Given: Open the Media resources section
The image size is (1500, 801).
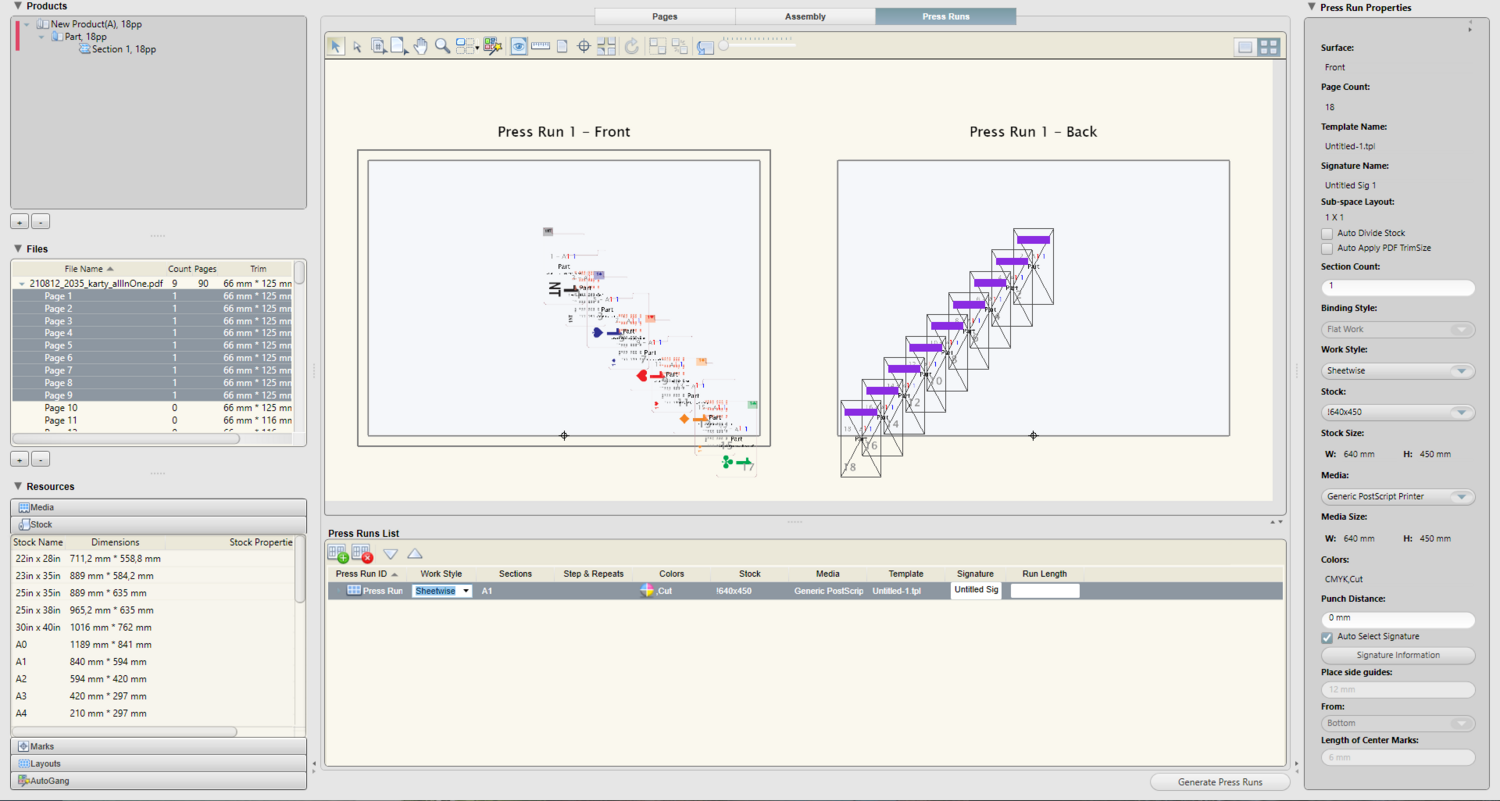Looking at the screenshot, I should click(x=158, y=507).
